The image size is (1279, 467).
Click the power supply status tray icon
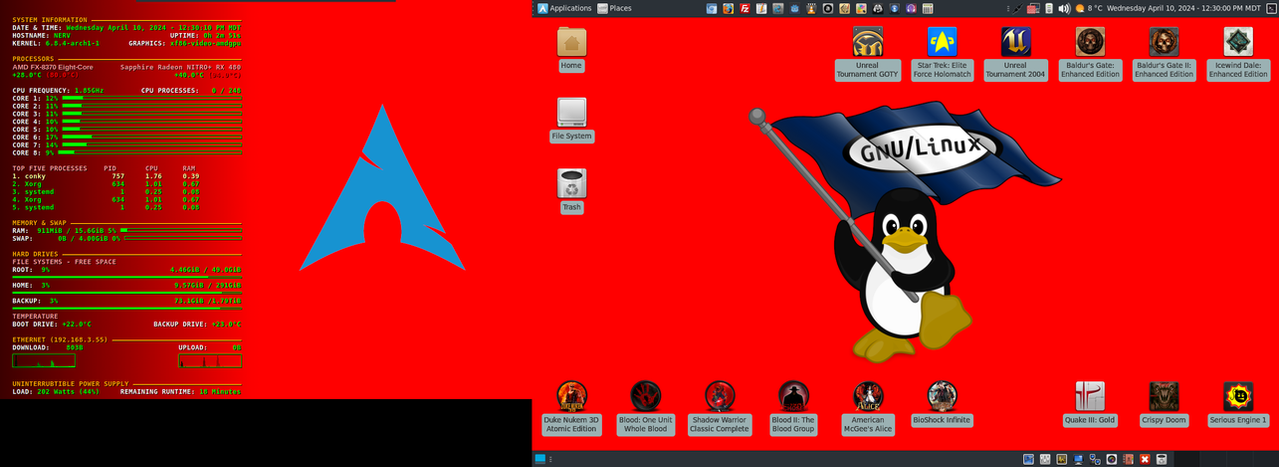point(1049,8)
